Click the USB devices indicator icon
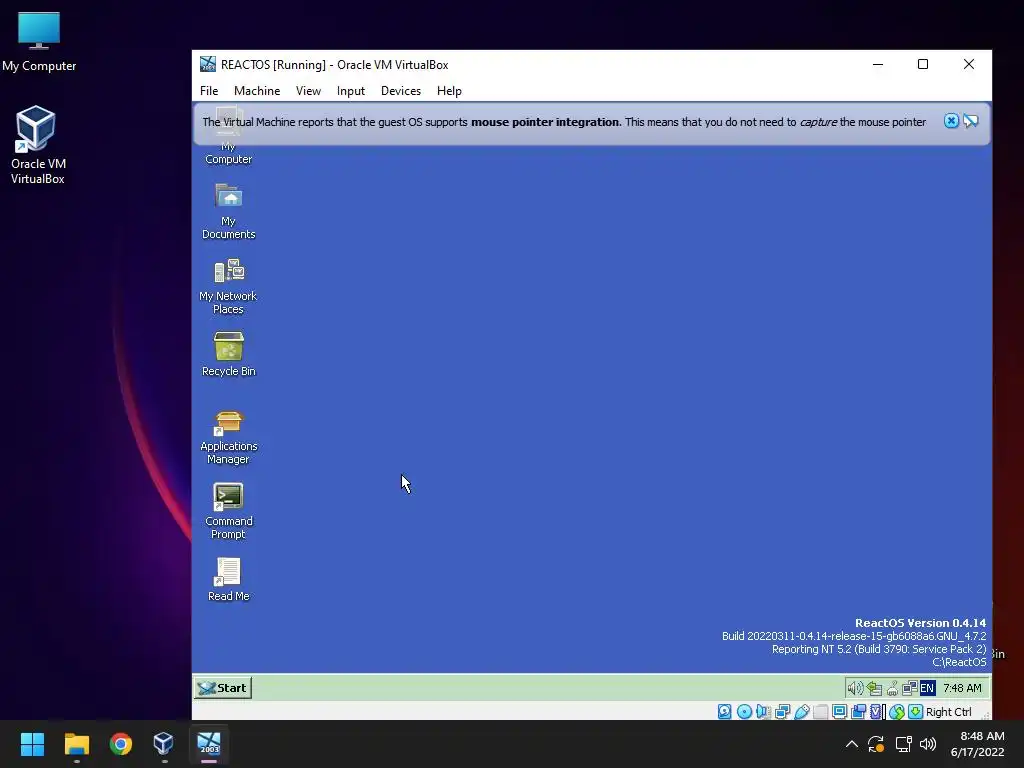The width and height of the screenshot is (1024, 768). coord(801,712)
